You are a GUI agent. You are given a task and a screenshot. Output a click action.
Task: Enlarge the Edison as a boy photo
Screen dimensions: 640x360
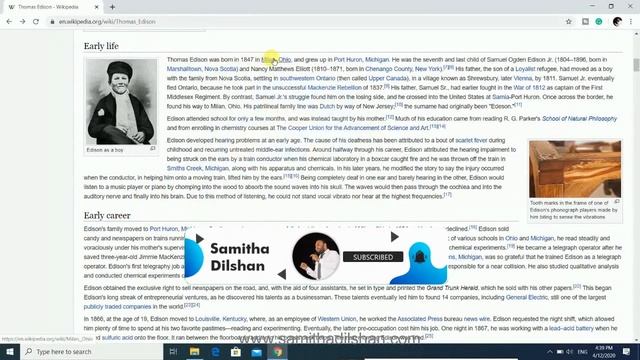click(x=122, y=102)
